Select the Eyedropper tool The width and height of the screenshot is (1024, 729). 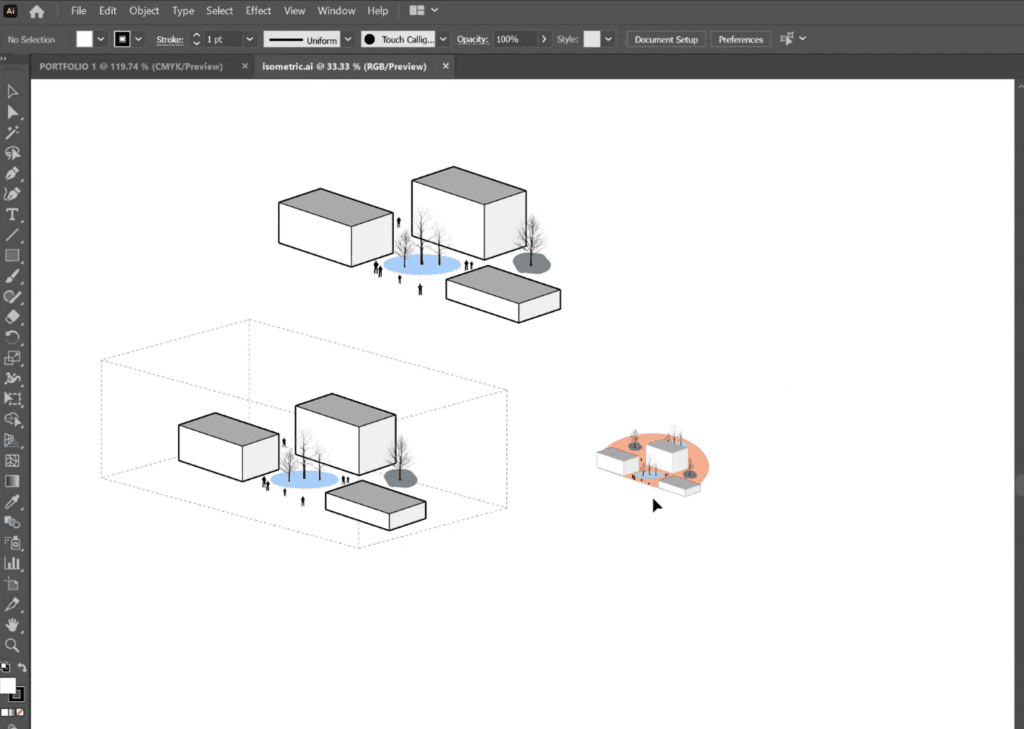coord(13,502)
